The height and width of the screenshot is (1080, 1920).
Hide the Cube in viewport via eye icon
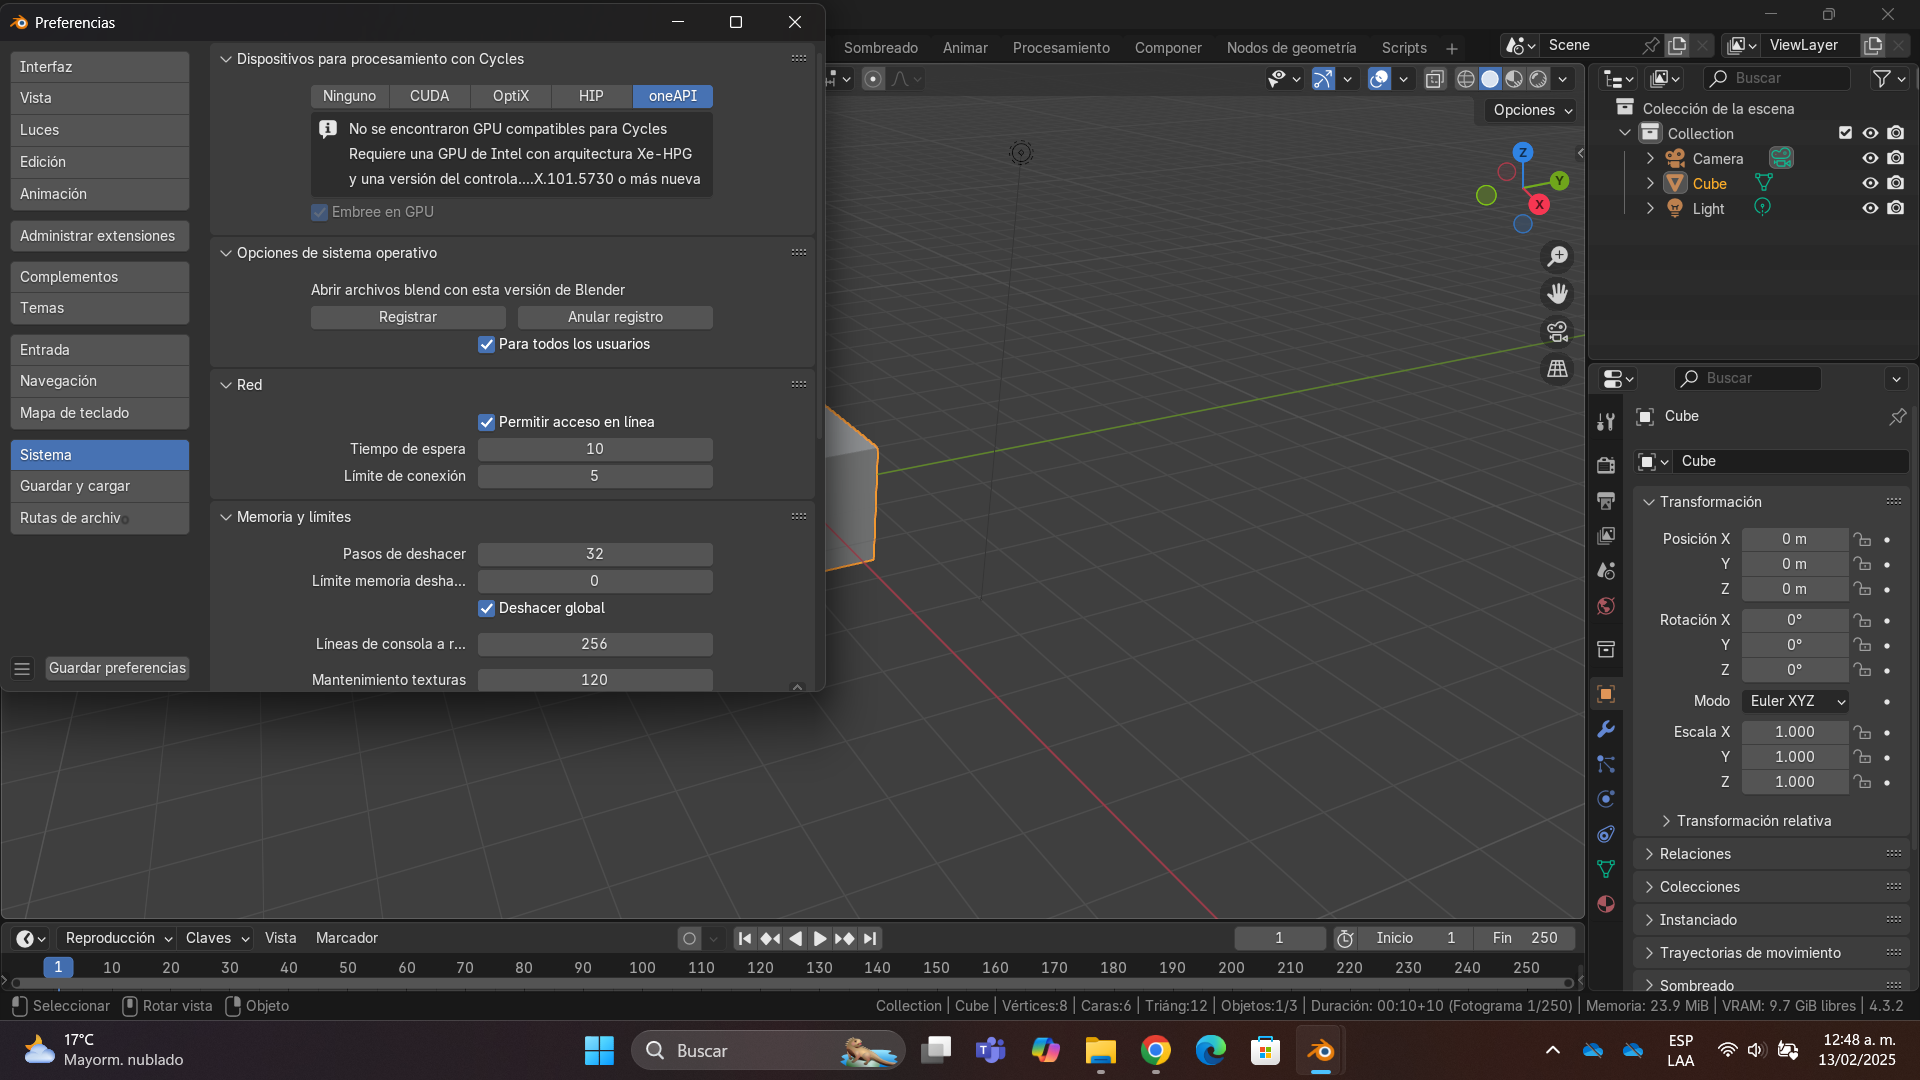(x=1870, y=183)
